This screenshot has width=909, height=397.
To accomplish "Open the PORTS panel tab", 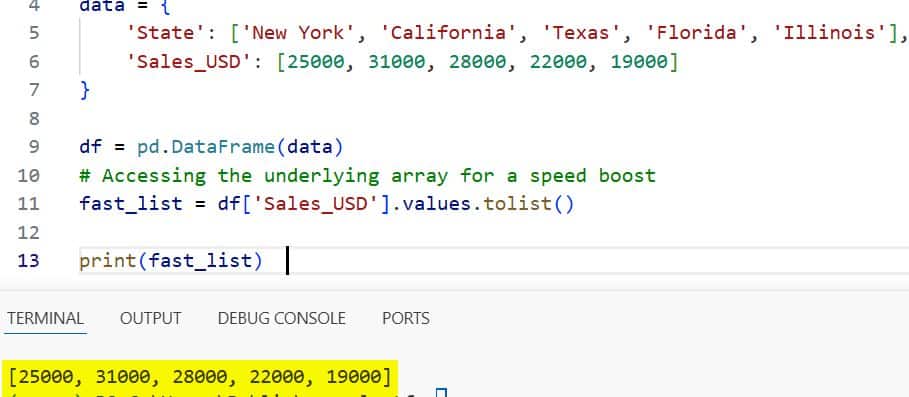I will tap(406, 318).
